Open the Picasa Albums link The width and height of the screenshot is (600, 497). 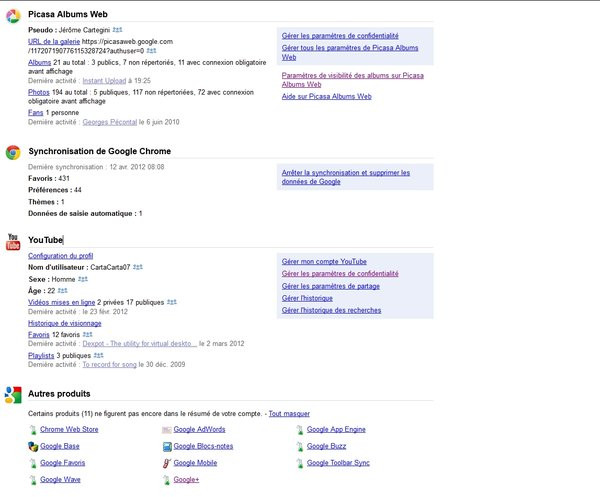pos(39,62)
